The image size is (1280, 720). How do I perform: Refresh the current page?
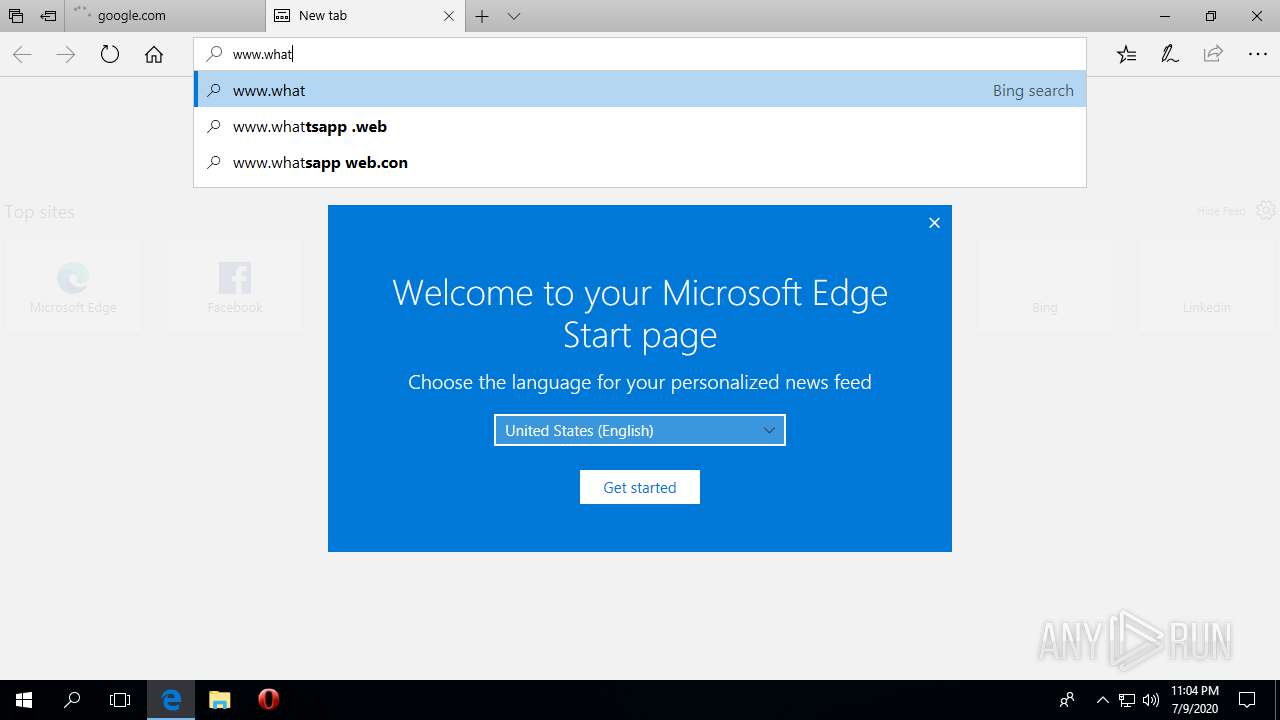coord(110,55)
